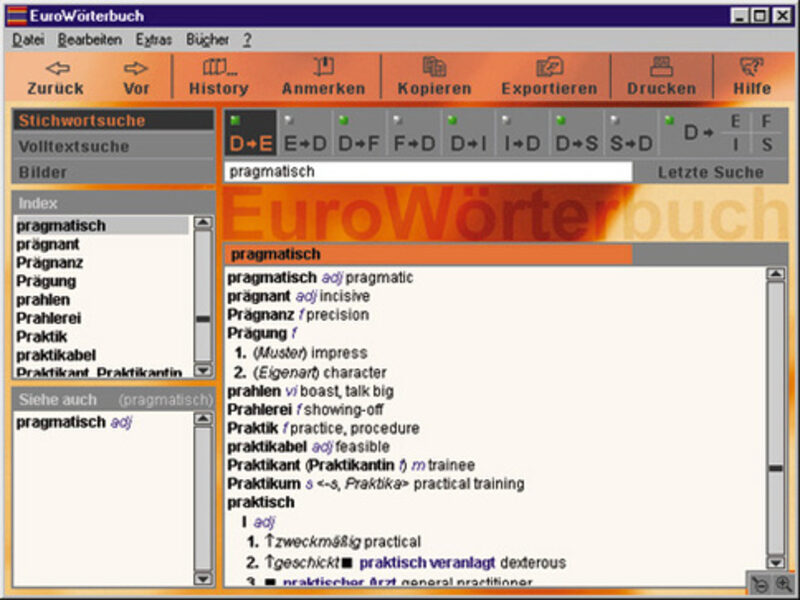Click the Index list scroll-down arrow

[x=203, y=370]
